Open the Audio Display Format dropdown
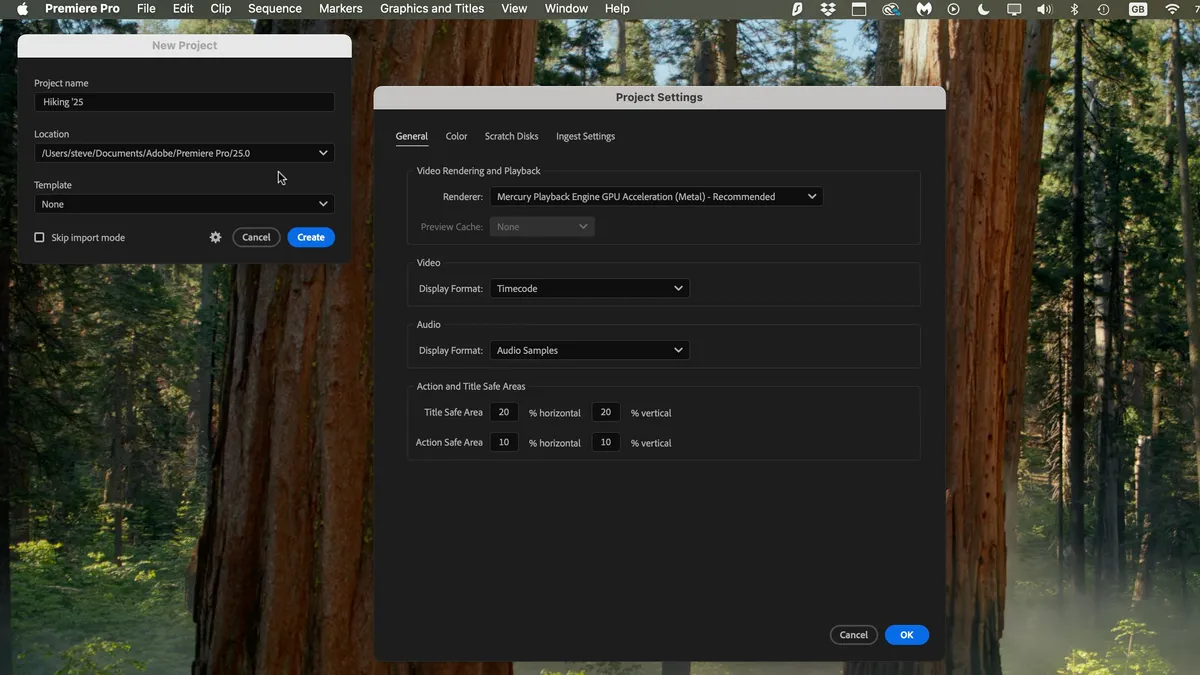1200x675 pixels. coord(589,350)
